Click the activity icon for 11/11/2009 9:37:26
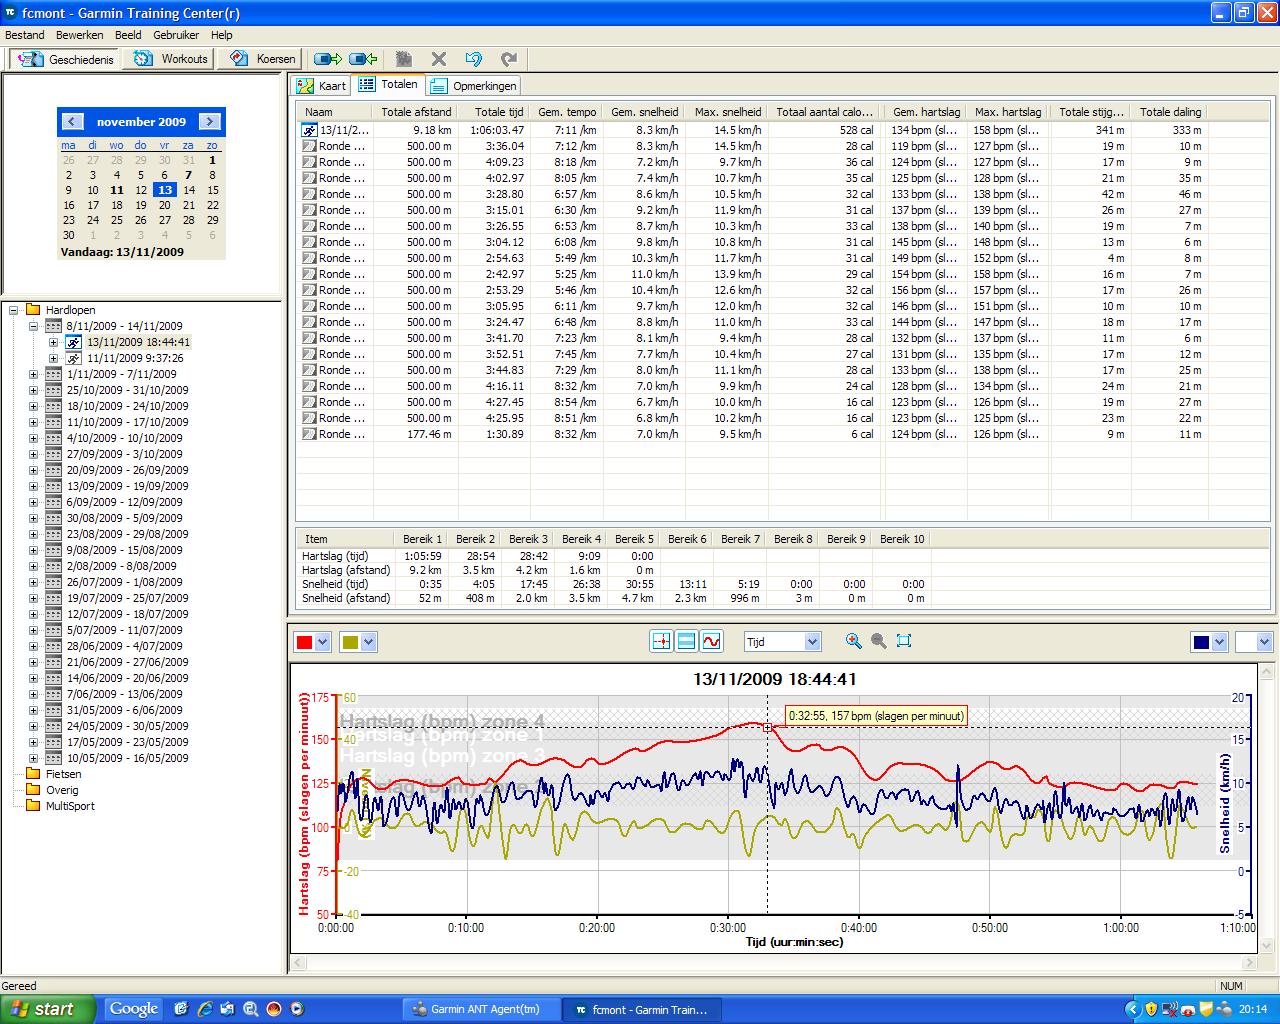1280x1024 pixels. [x=74, y=358]
